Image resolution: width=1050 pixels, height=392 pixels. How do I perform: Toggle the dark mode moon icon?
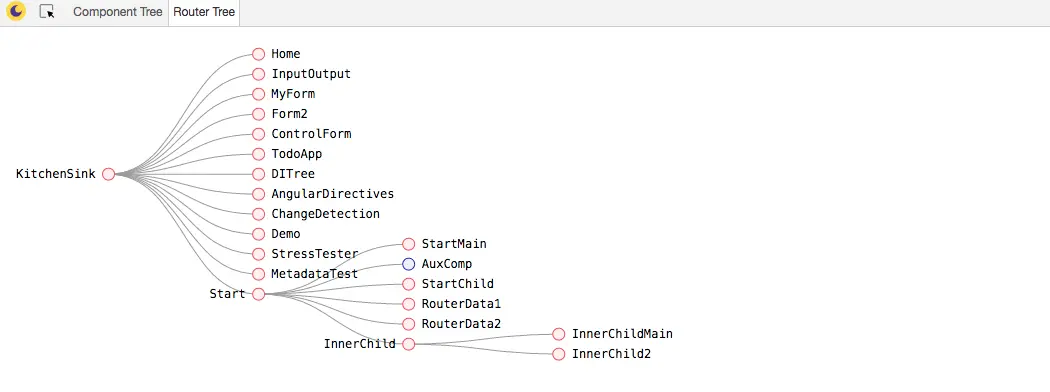16,11
